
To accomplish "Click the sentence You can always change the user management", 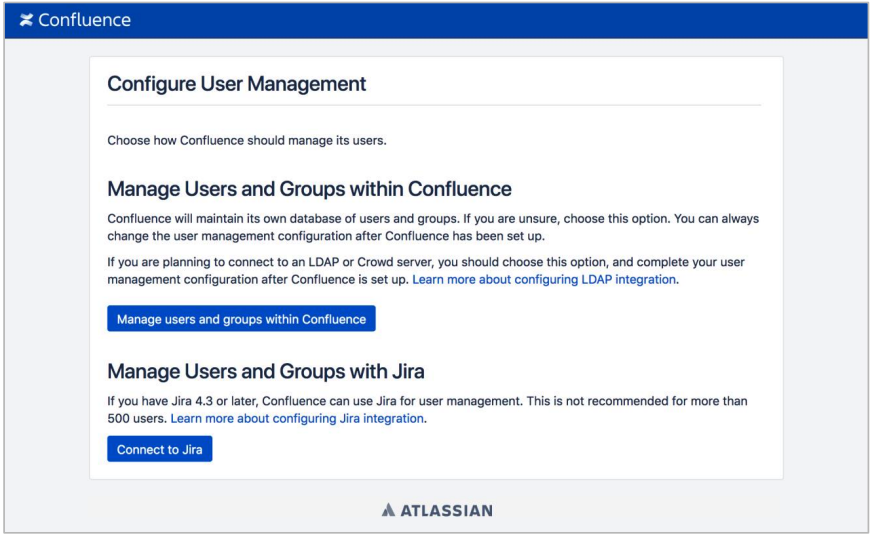I will pos(433,228).
